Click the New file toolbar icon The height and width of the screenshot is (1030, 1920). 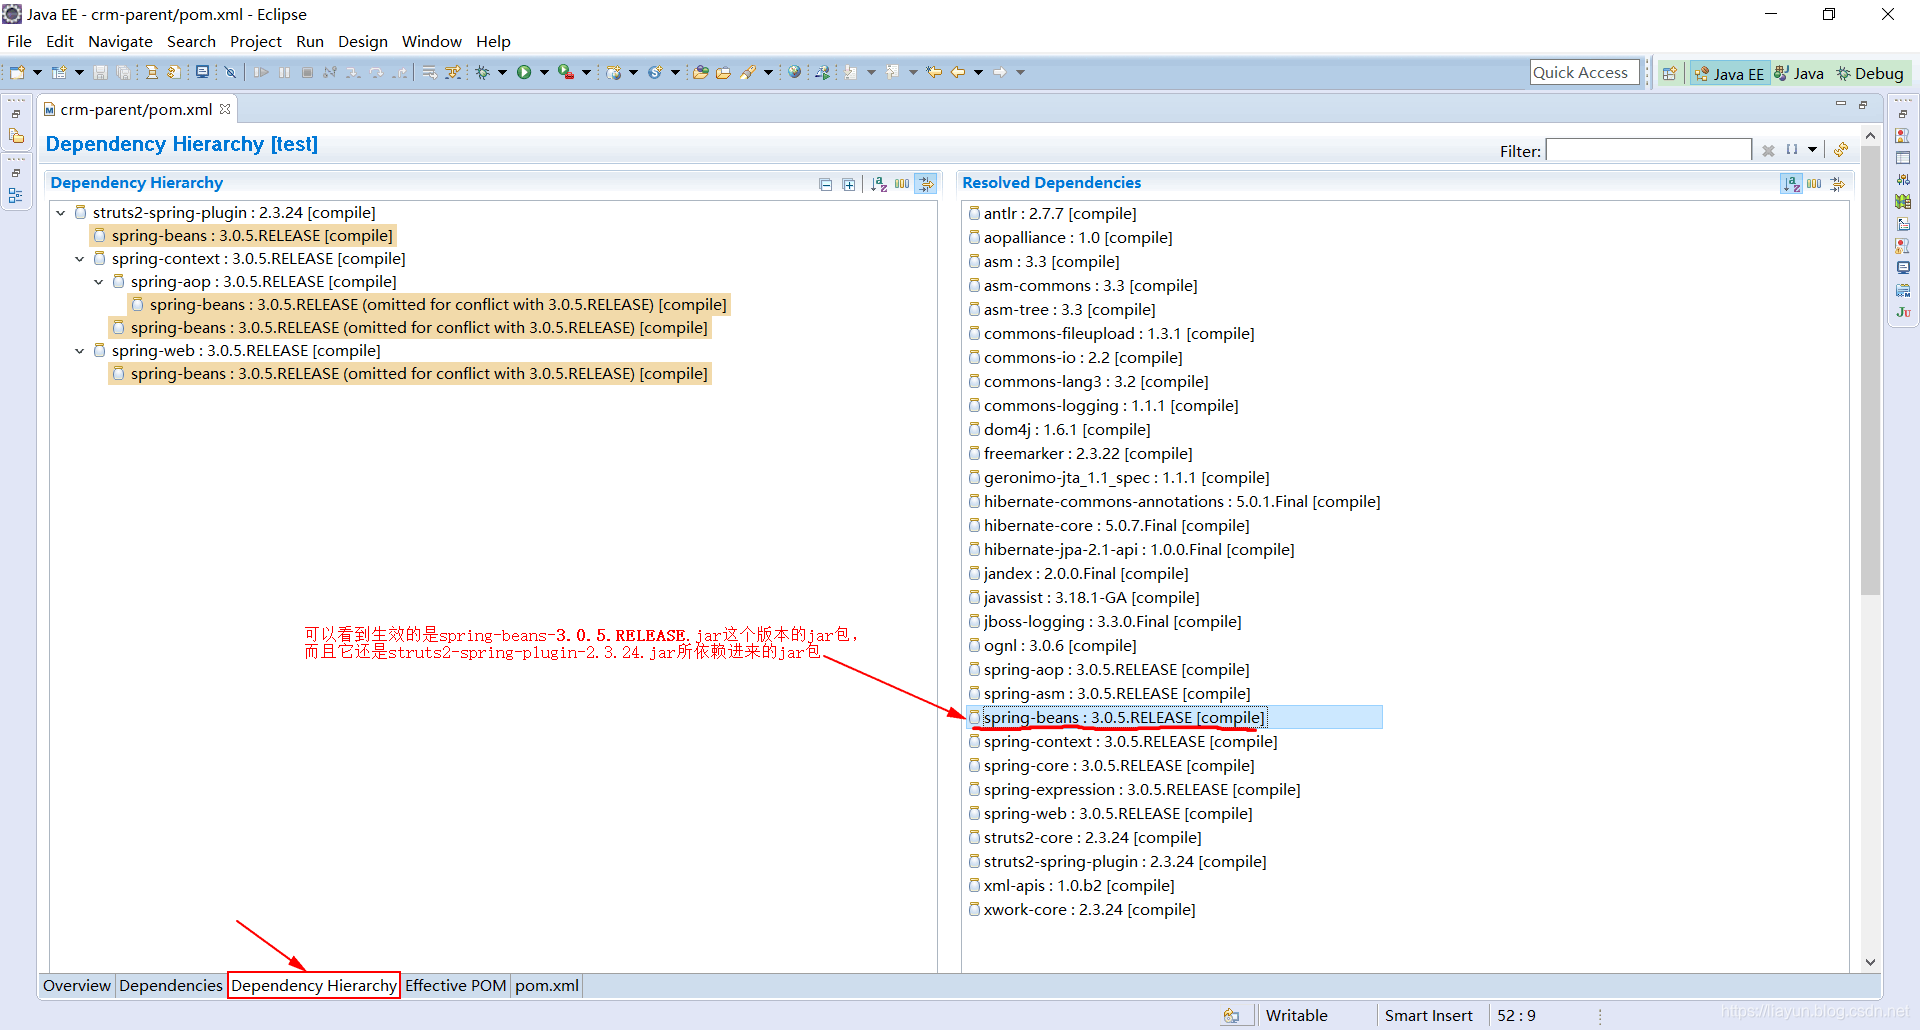coord(17,72)
